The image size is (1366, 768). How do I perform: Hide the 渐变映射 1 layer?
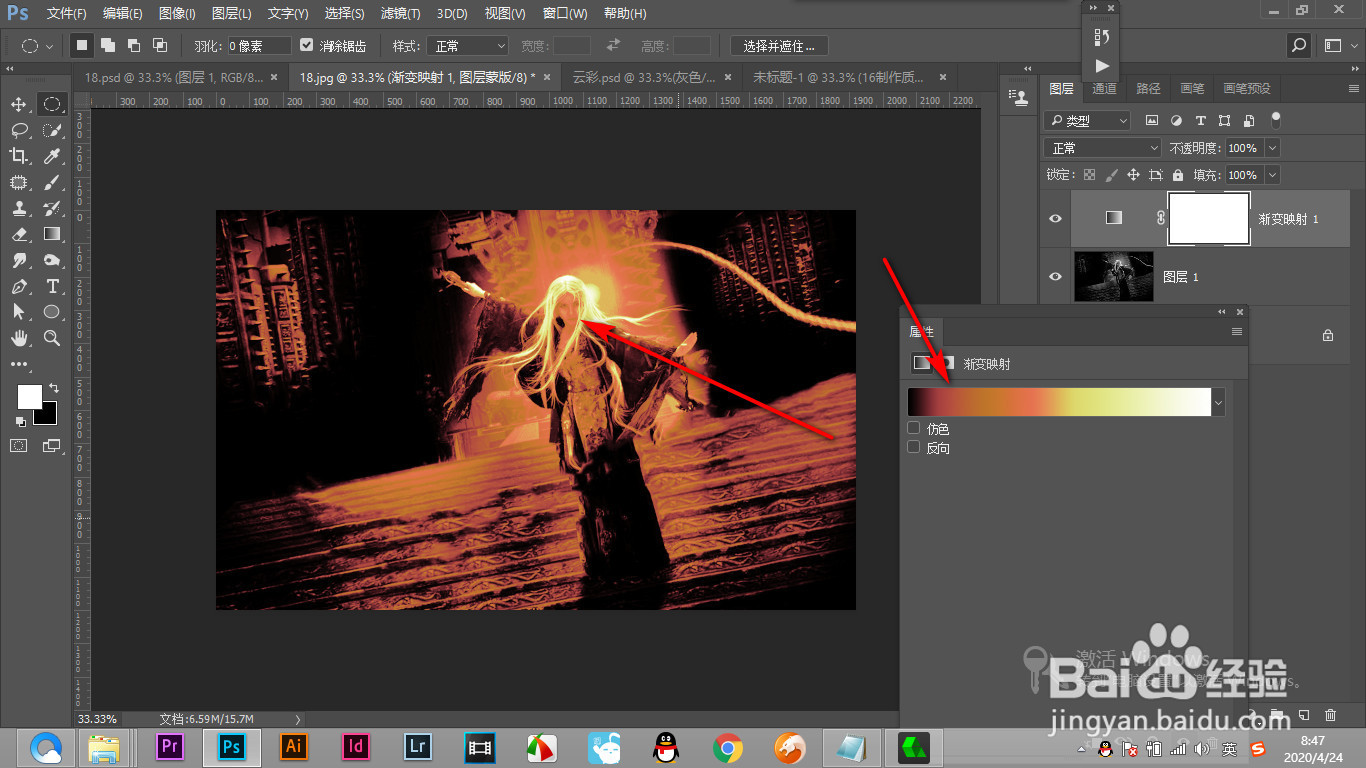pos(1055,218)
